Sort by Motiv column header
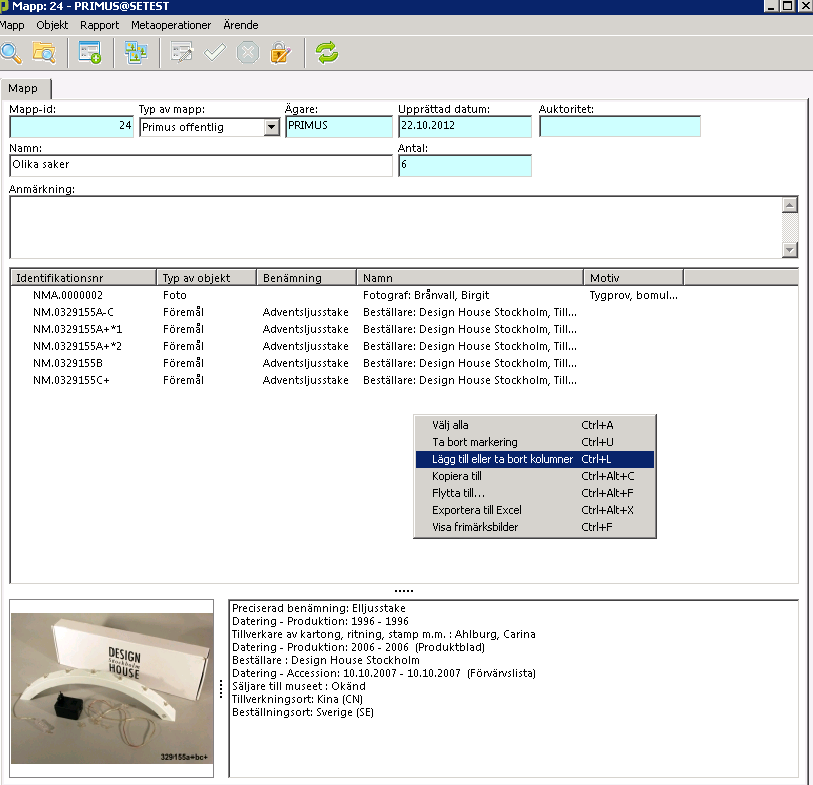Screen dimensions: 813x785 pyautogui.click(x=633, y=278)
